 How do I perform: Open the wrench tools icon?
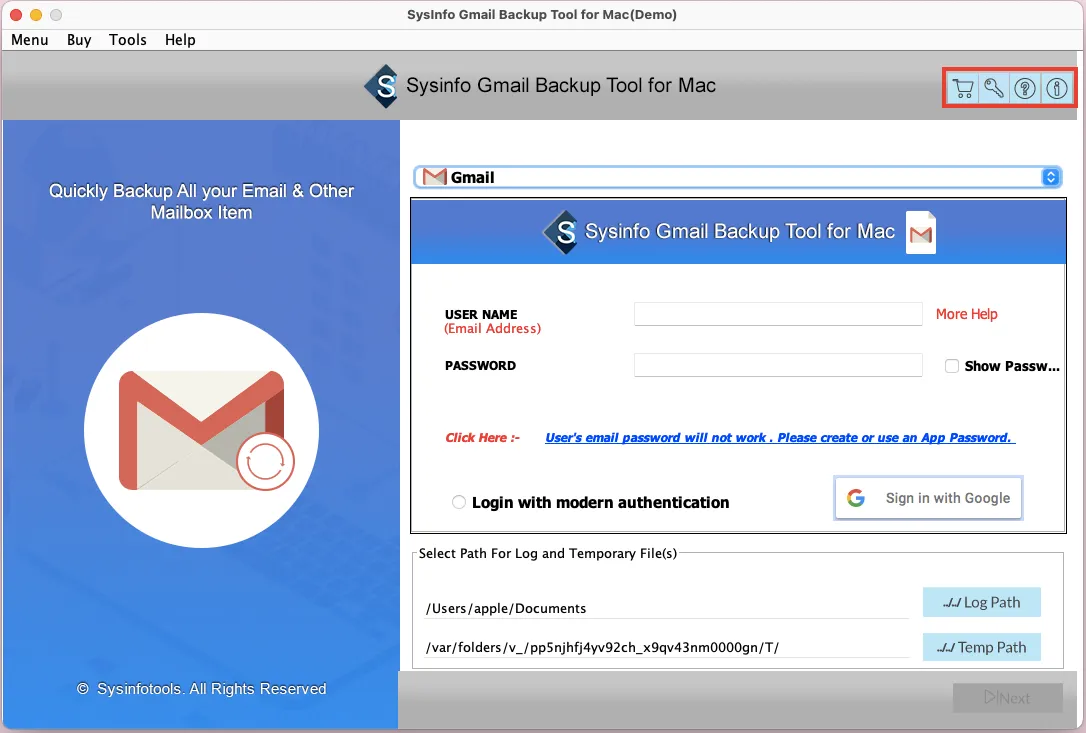[993, 88]
